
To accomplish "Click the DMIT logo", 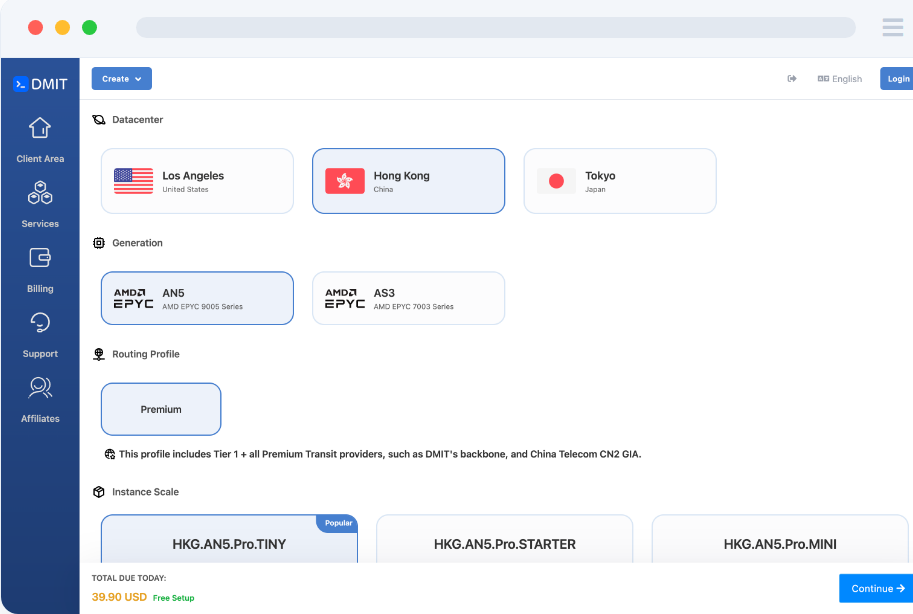I will tap(40, 84).
